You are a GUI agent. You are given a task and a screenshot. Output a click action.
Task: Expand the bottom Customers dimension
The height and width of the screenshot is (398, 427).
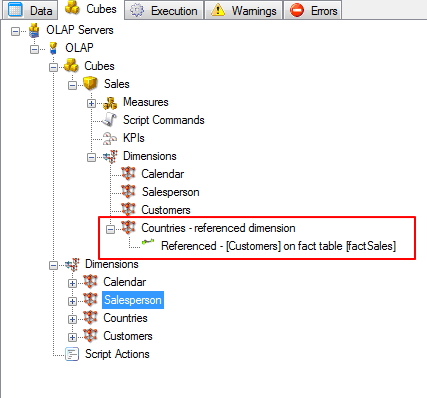[72, 337]
